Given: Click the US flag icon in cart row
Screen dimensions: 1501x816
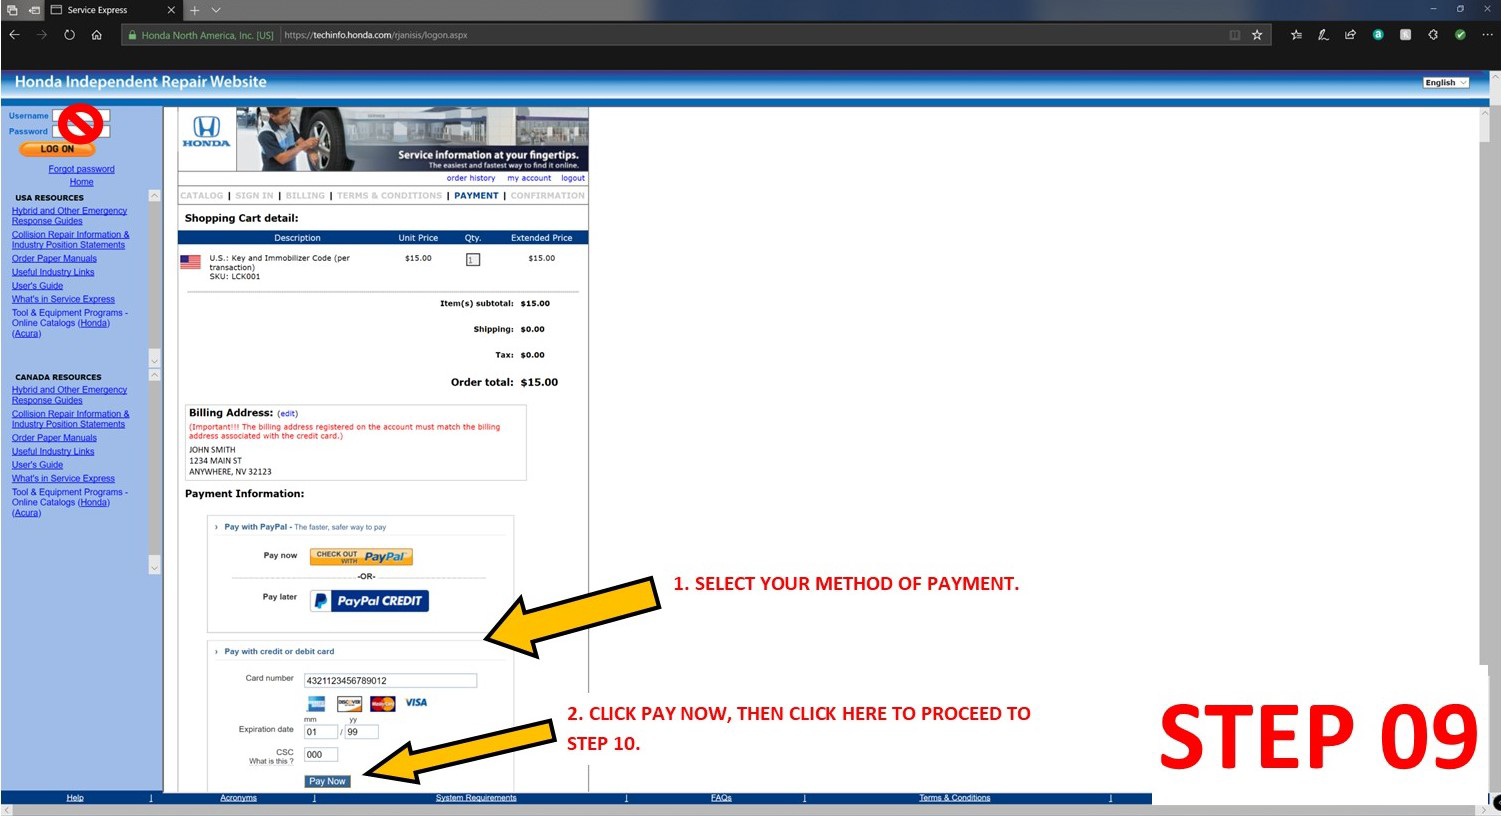Looking at the screenshot, I should pyautogui.click(x=190, y=262).
